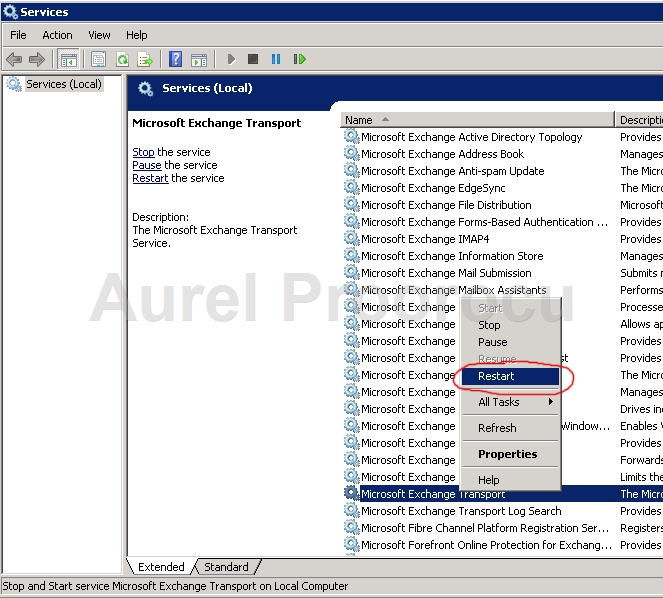663x598 pixels.
Task: Click the Pause the service link
Action: point(147,165)
